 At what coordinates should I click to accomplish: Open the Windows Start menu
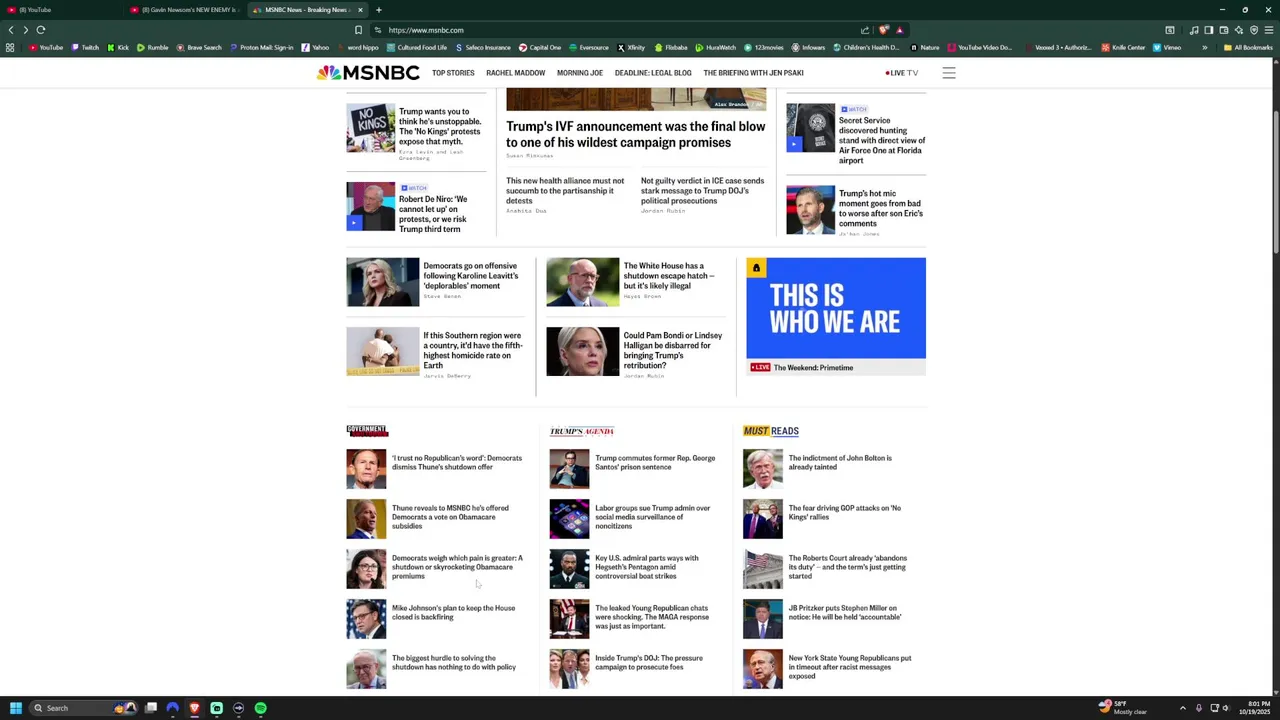[x=15, y=708]
